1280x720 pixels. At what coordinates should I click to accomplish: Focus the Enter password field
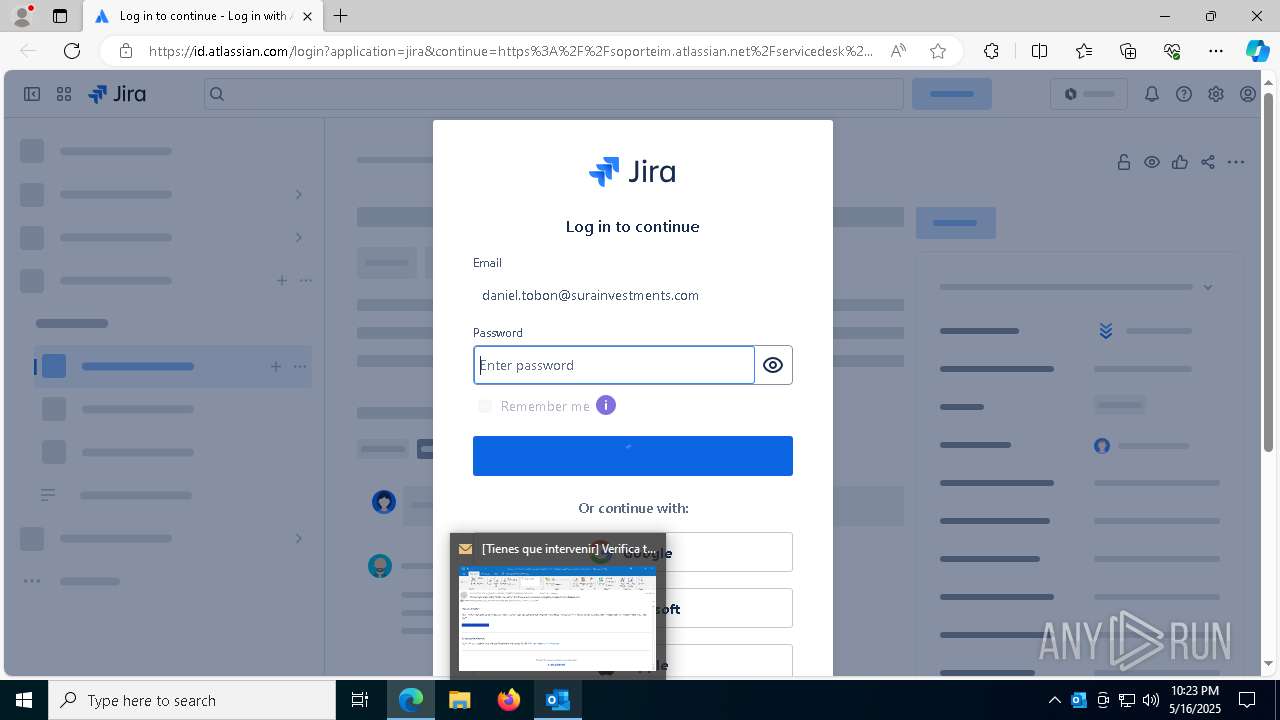pyautogui.click(x=614, y=365)
